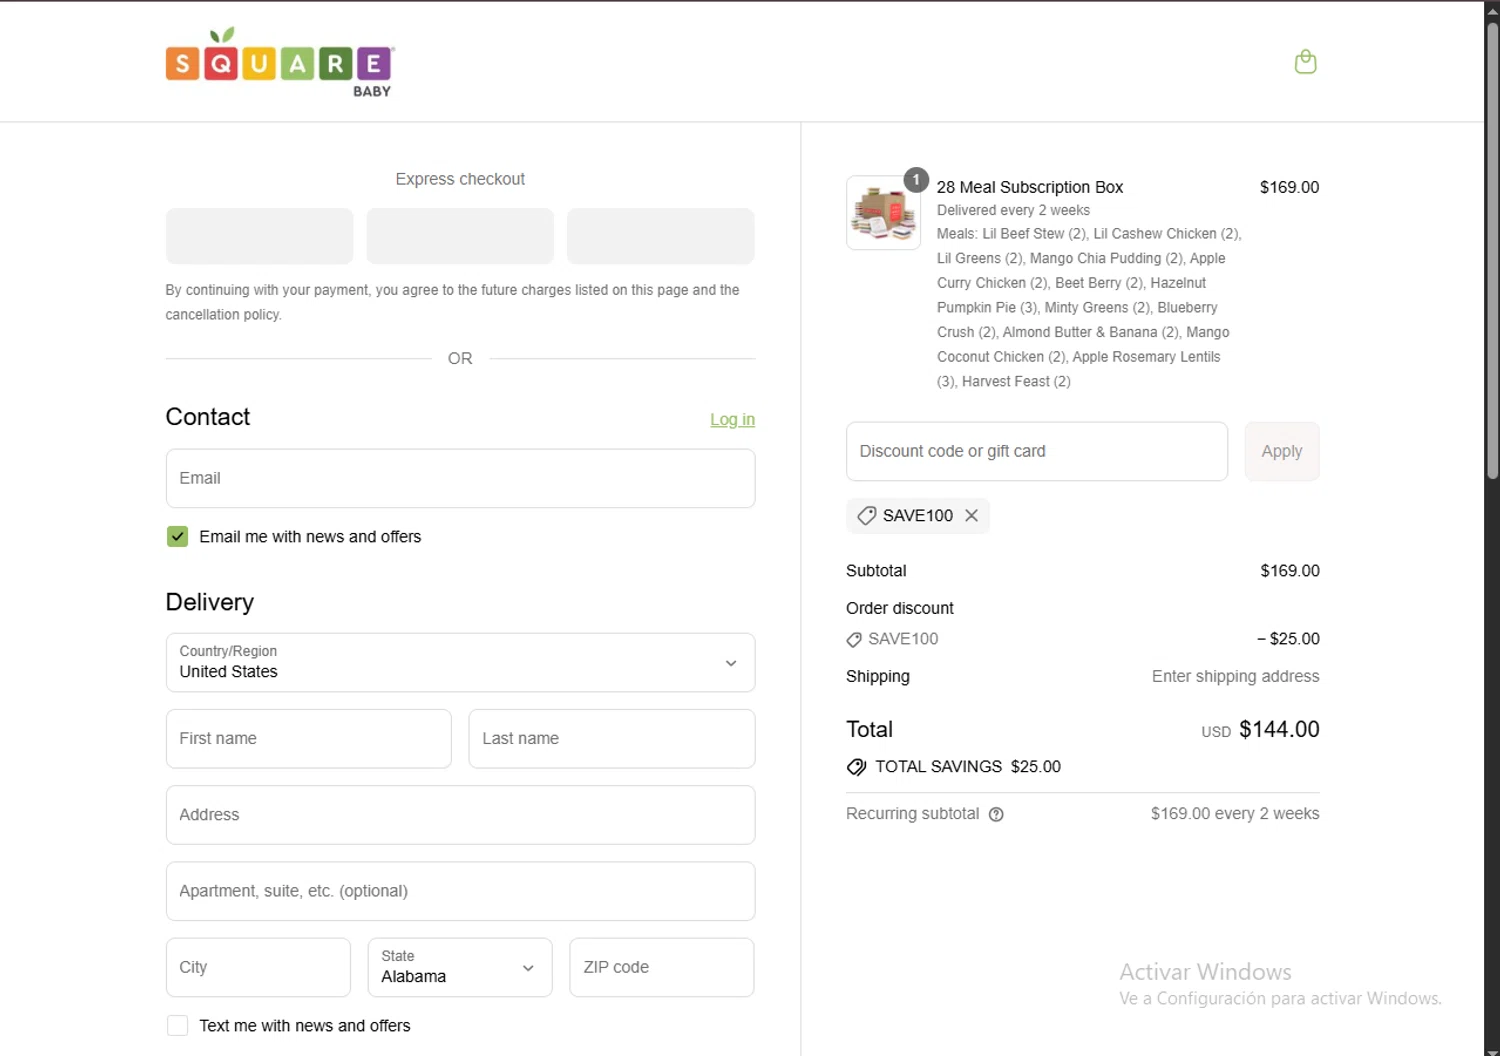
Task: Click the Delivered every 2 weeks text
Action: tap(1013, 210)
